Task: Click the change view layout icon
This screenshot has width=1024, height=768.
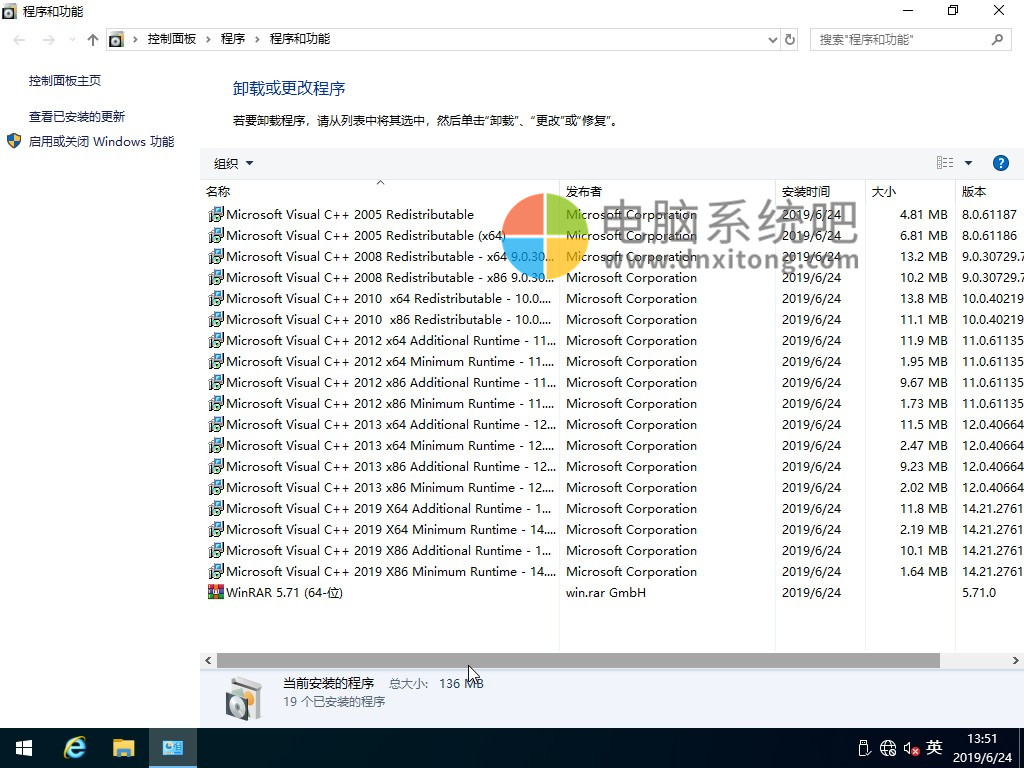Action: (945, 163)
